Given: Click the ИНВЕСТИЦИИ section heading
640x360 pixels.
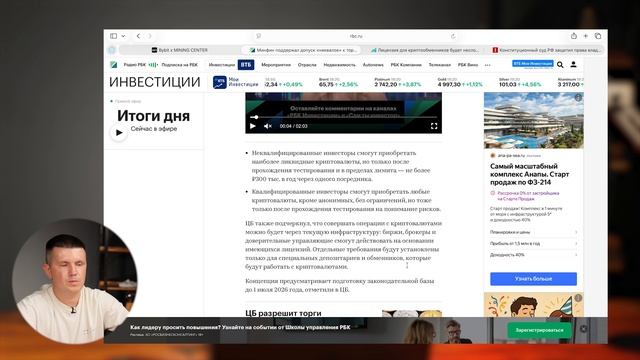Looking at the screenshot, I should 155,82.
